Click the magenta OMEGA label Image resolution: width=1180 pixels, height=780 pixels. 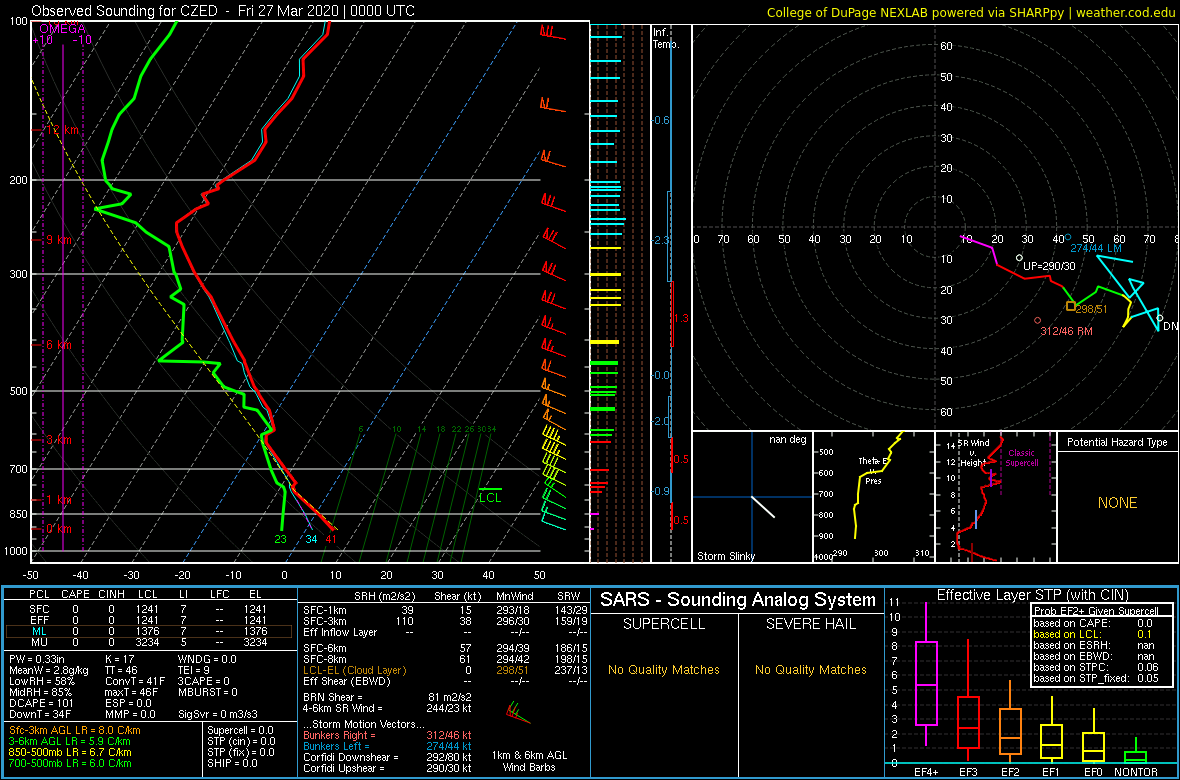coord(62,29)
